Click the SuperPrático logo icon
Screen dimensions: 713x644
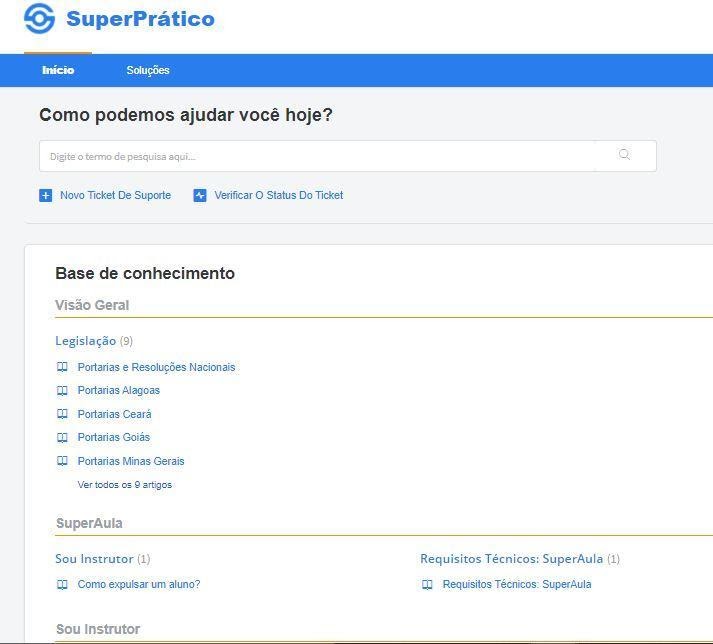click(40, 19)
